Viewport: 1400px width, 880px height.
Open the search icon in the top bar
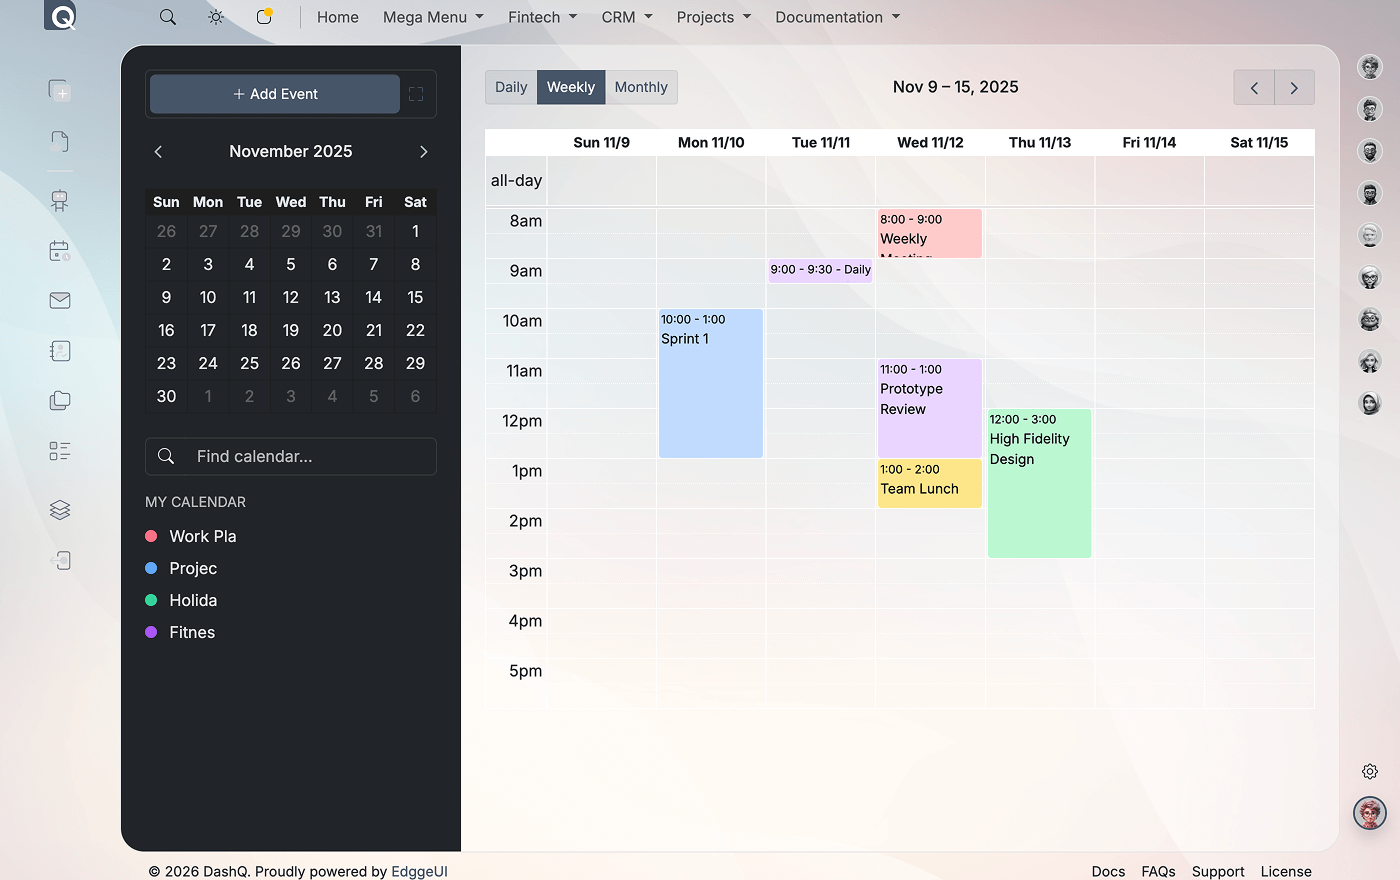pos(167,17)
